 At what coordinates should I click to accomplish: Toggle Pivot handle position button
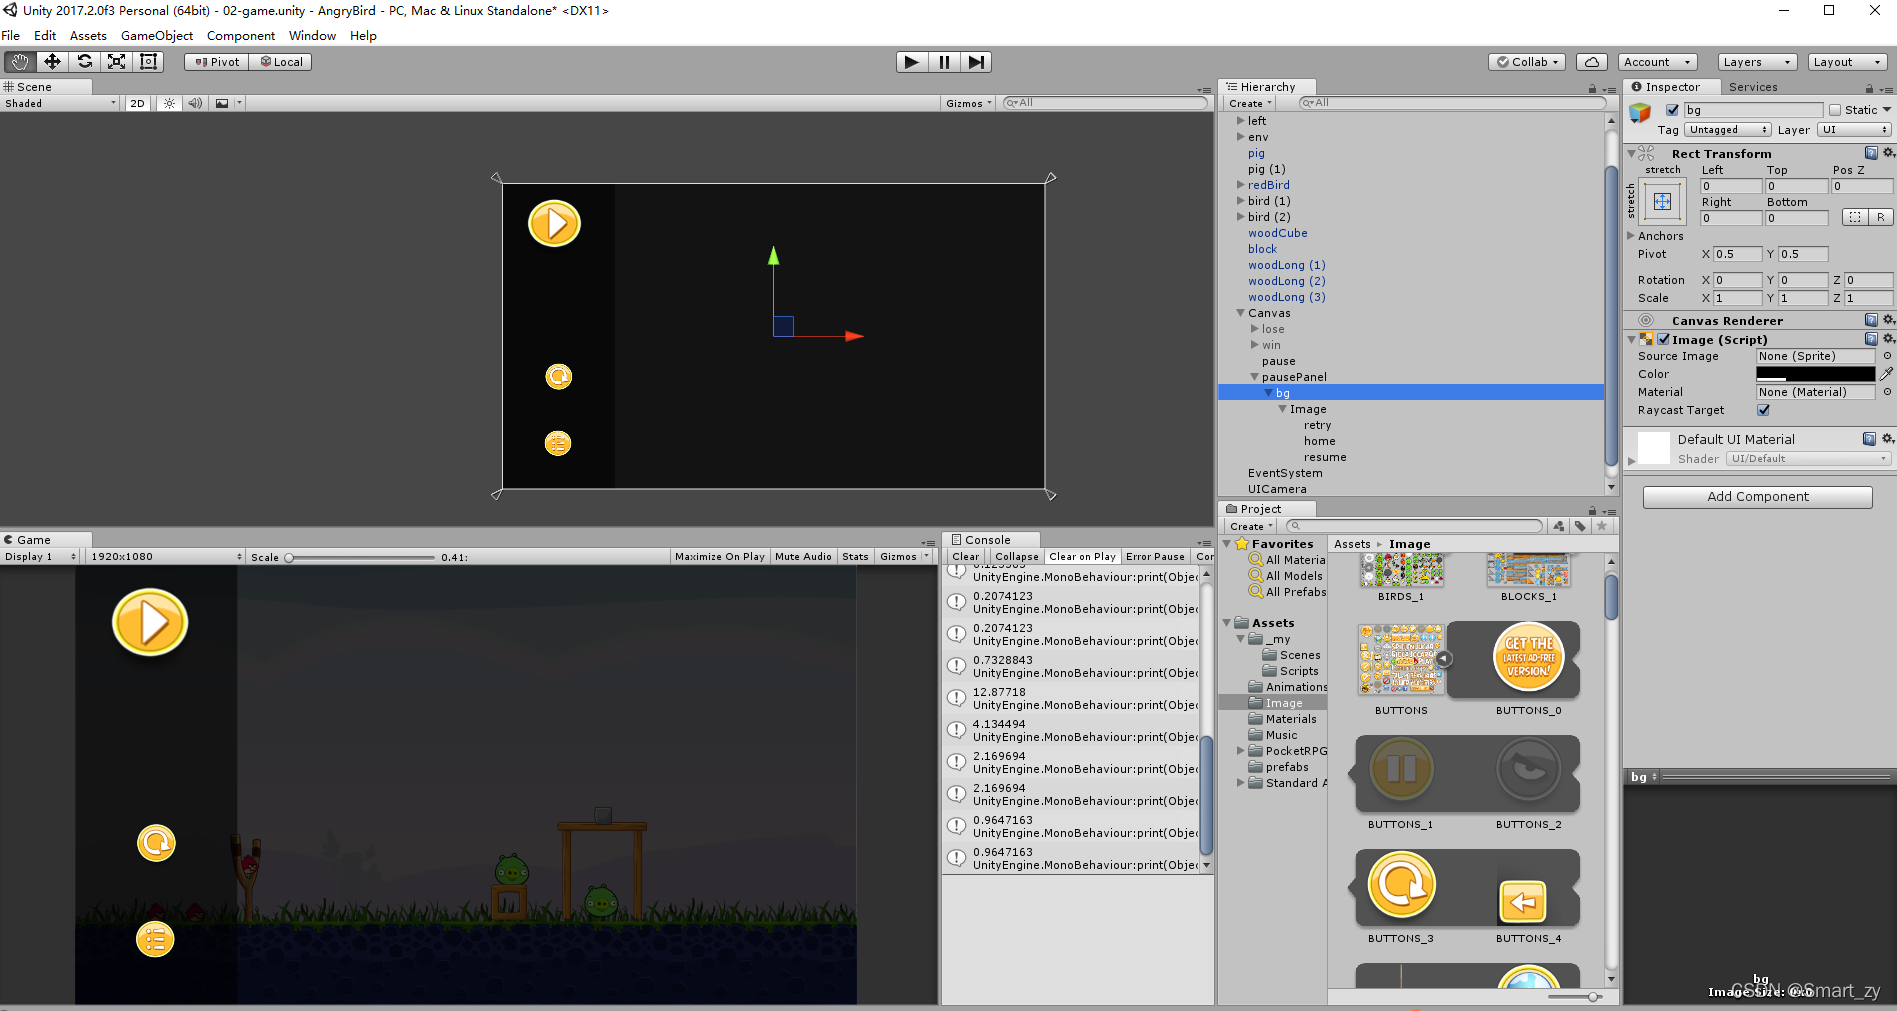tap(216, 62)
